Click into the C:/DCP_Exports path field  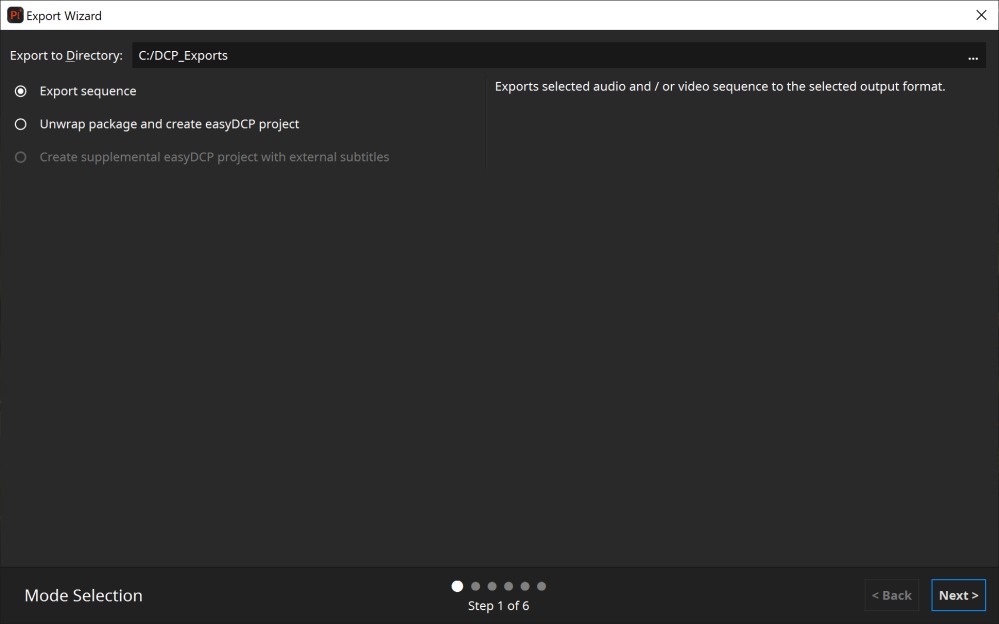point(540,56)
